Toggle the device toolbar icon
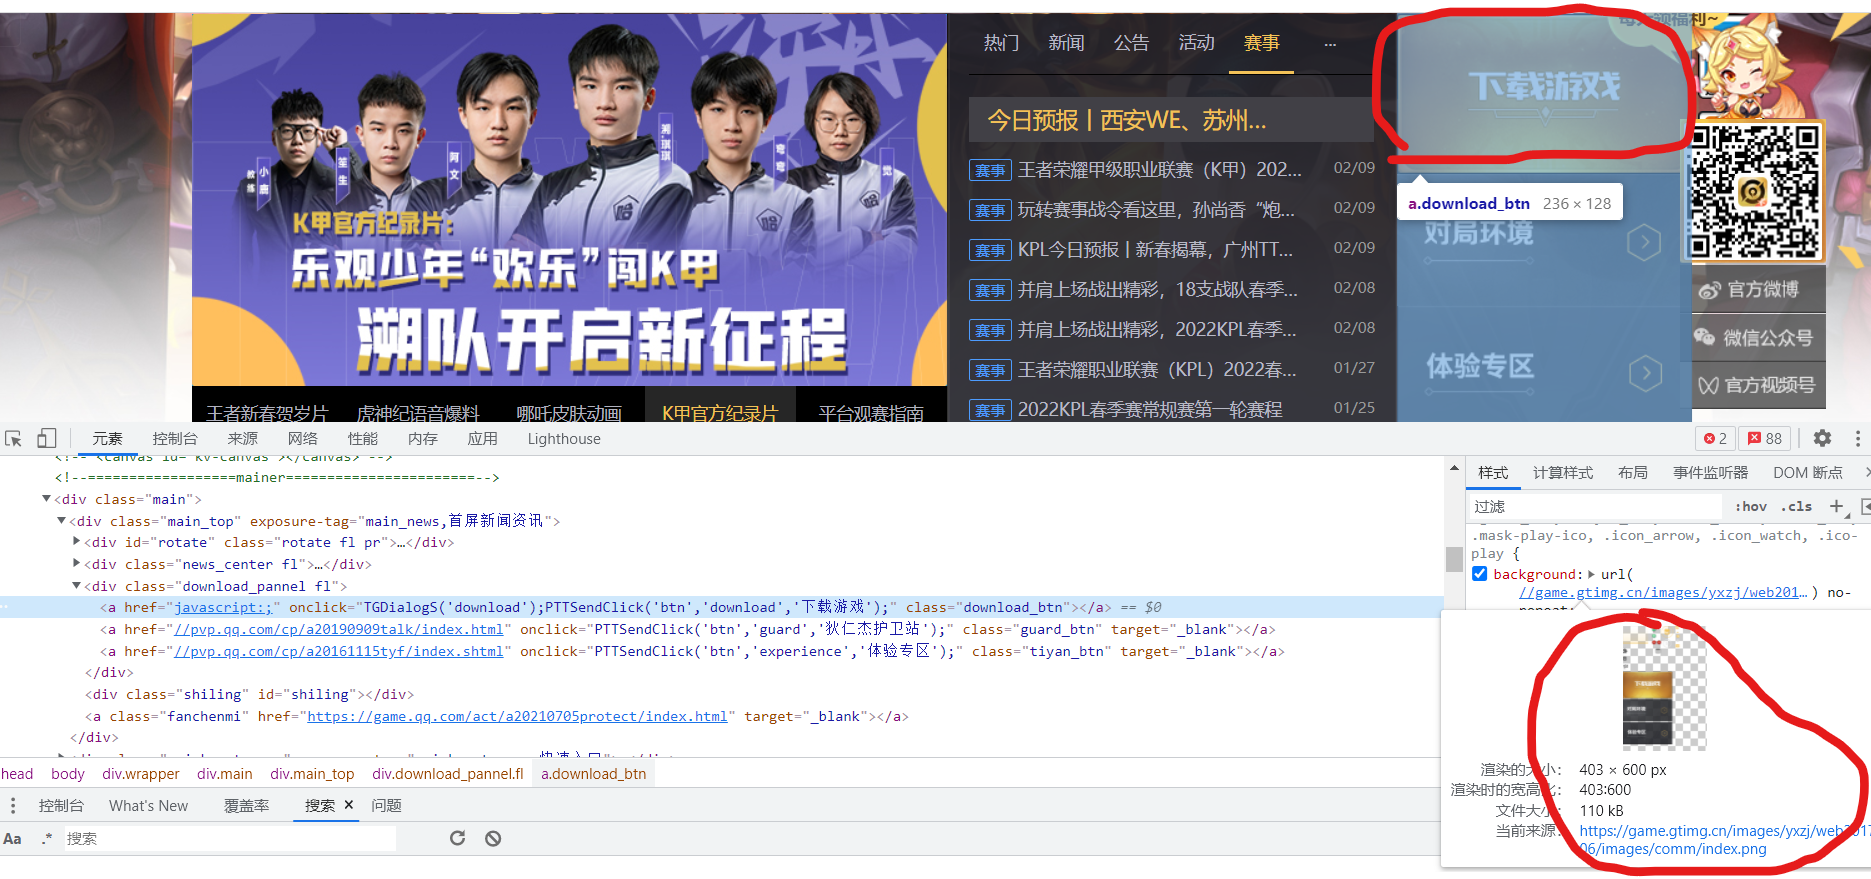This screenshot has width=1871, height=879. click(47, 439)
